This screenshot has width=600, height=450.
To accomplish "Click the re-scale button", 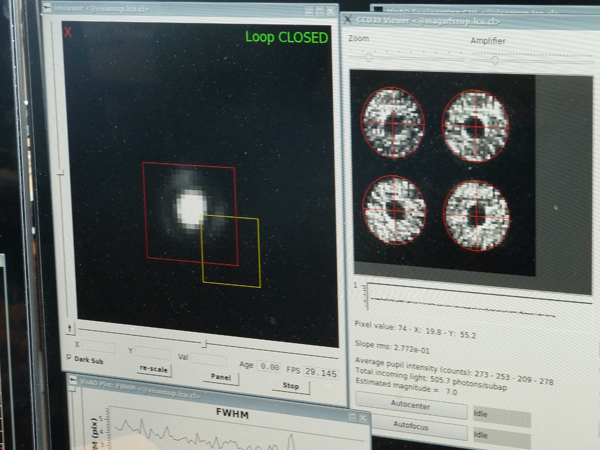I will (x=154, y=369).
